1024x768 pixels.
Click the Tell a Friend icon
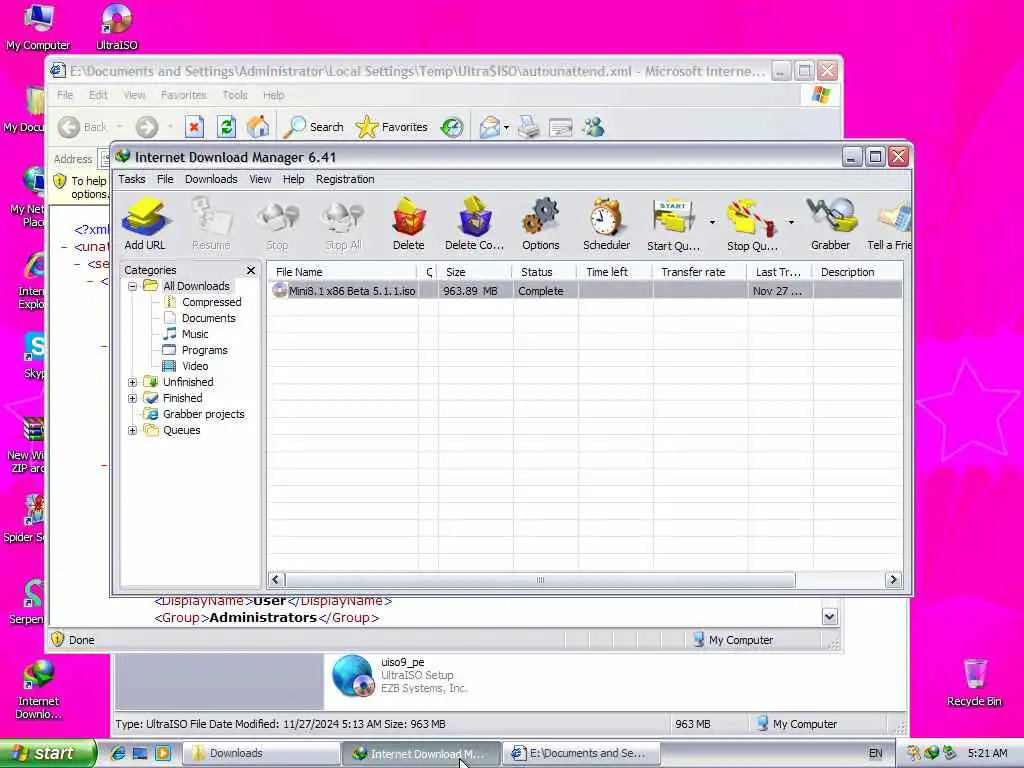(x=889, y=224)
